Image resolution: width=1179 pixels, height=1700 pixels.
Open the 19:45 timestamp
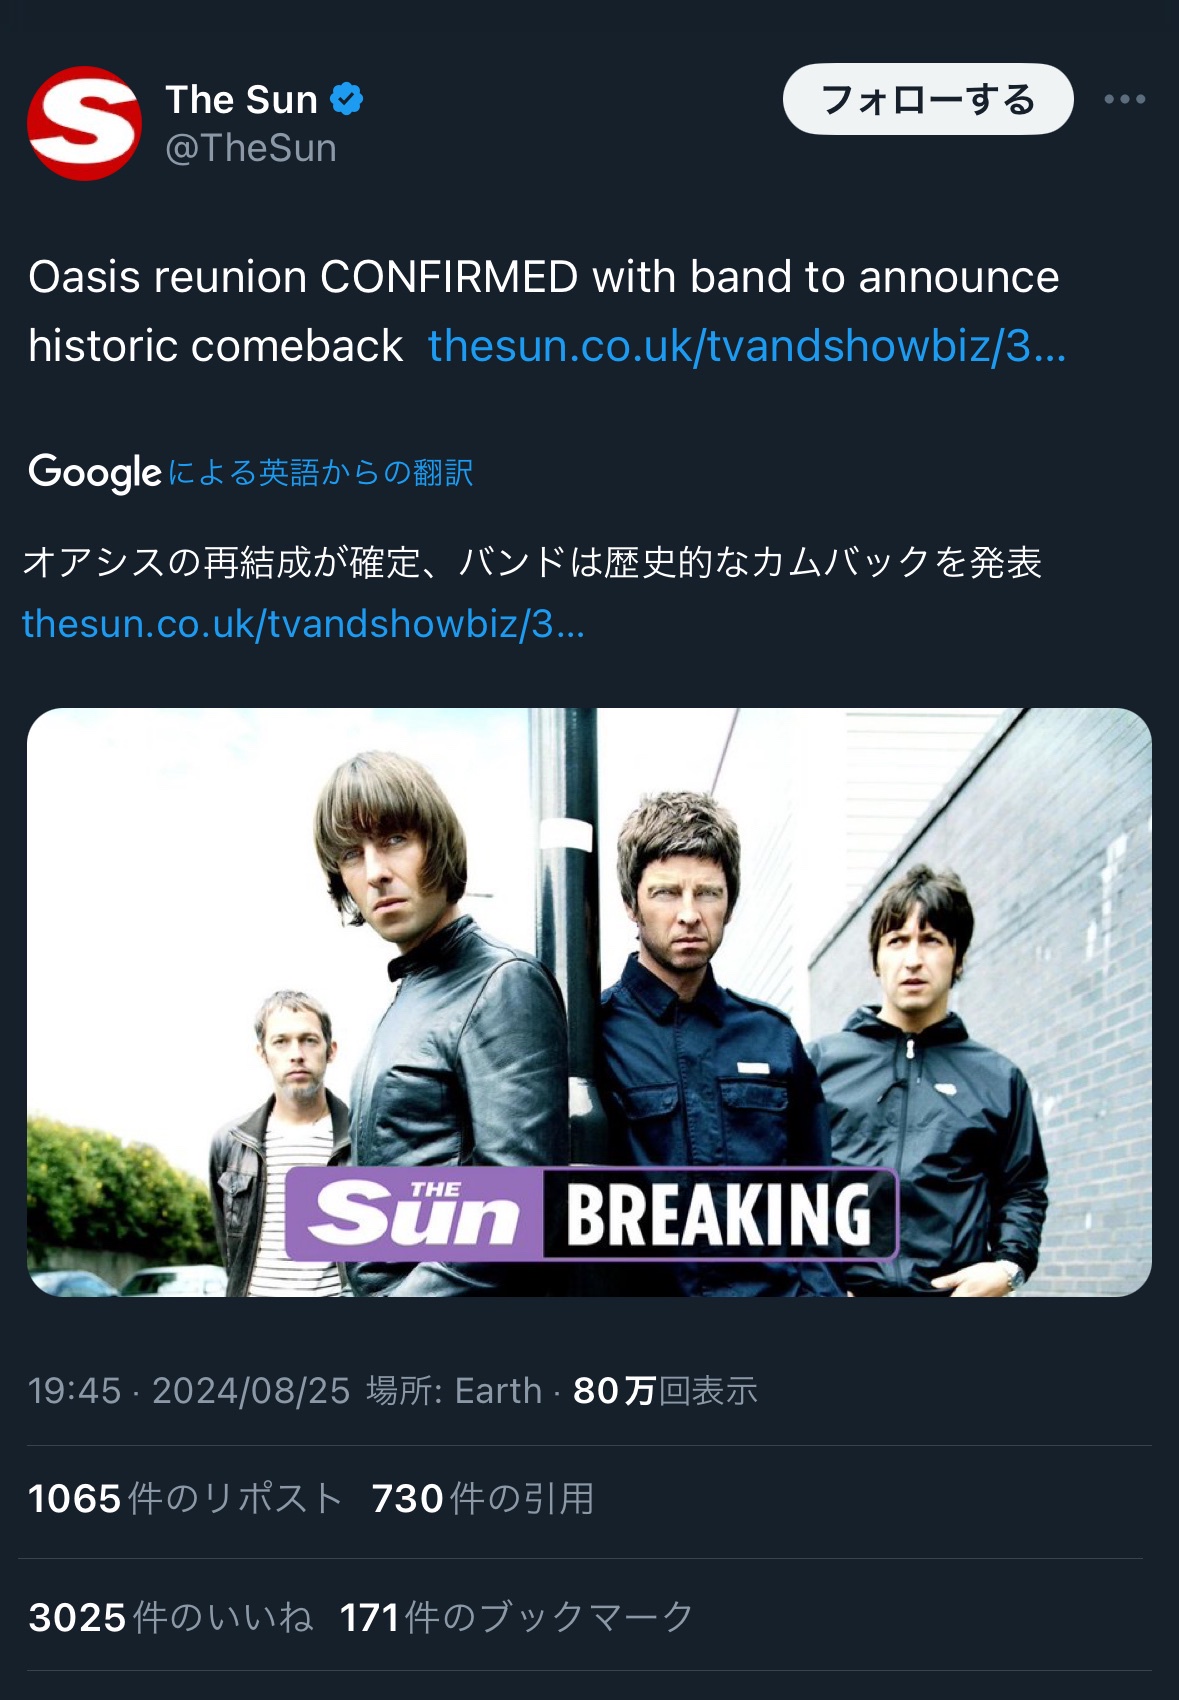click(74, 1391)
